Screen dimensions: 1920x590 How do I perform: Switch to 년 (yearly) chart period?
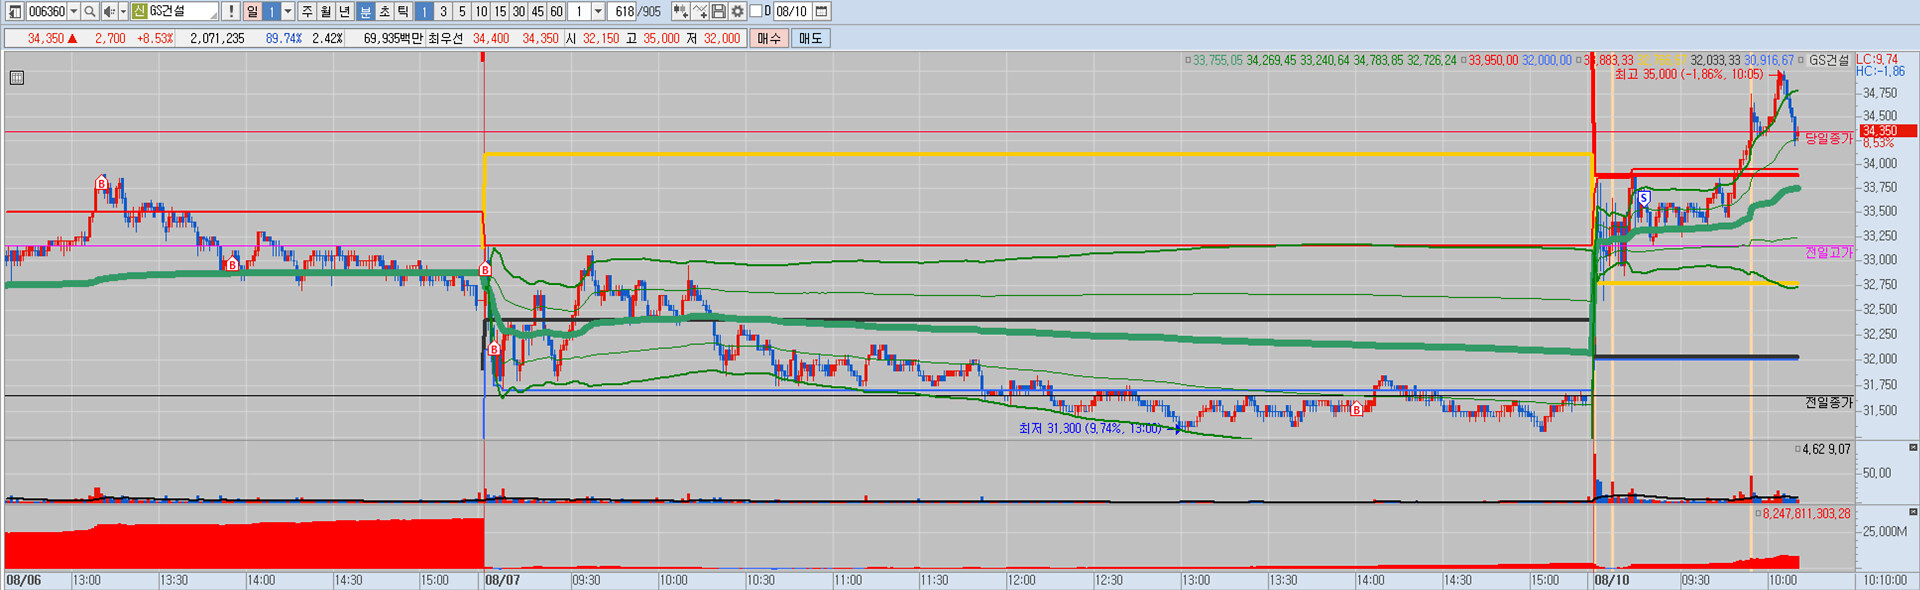[x=345, y=11]
